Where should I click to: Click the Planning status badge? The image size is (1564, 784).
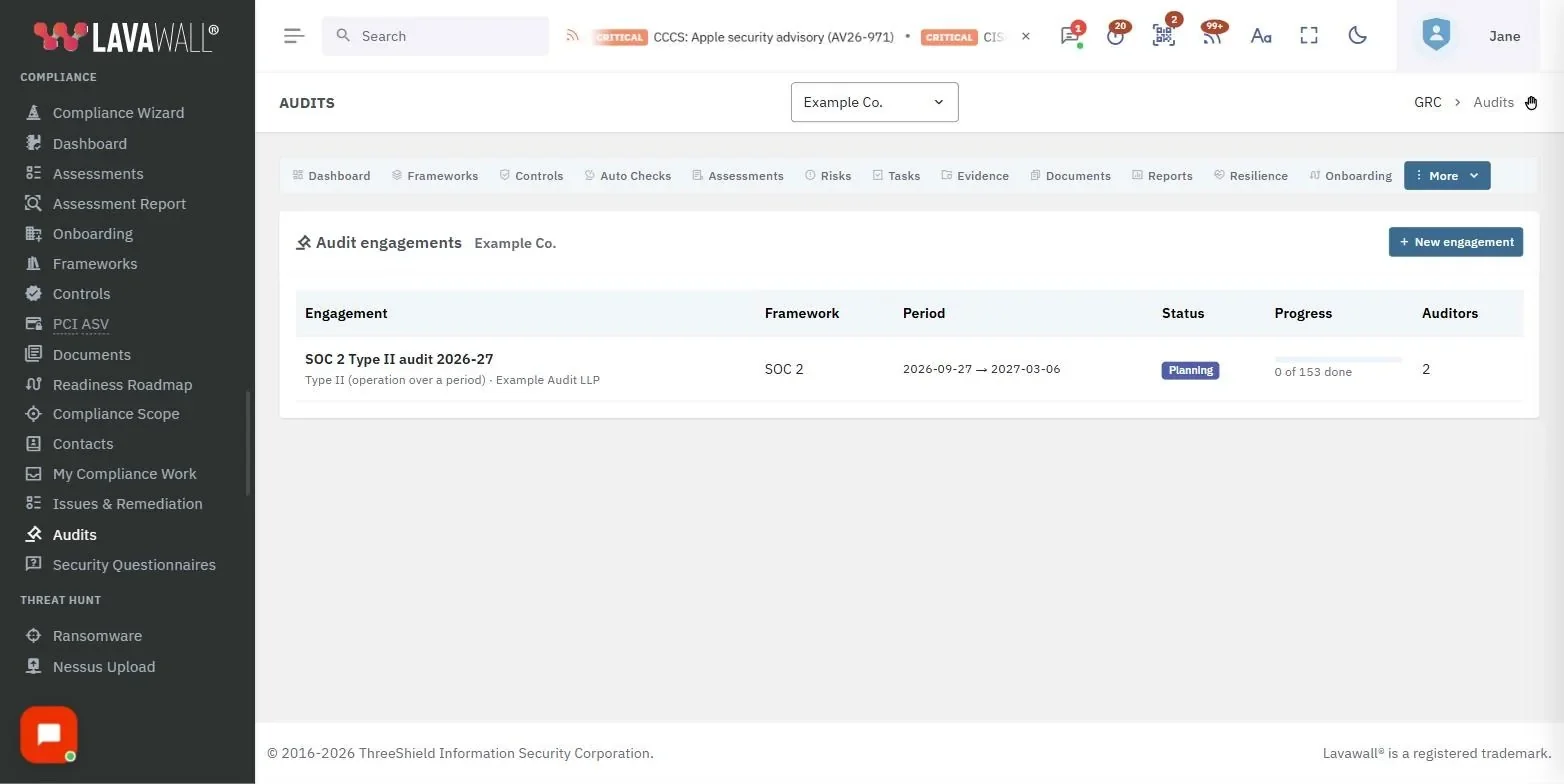pos(1190,370)
